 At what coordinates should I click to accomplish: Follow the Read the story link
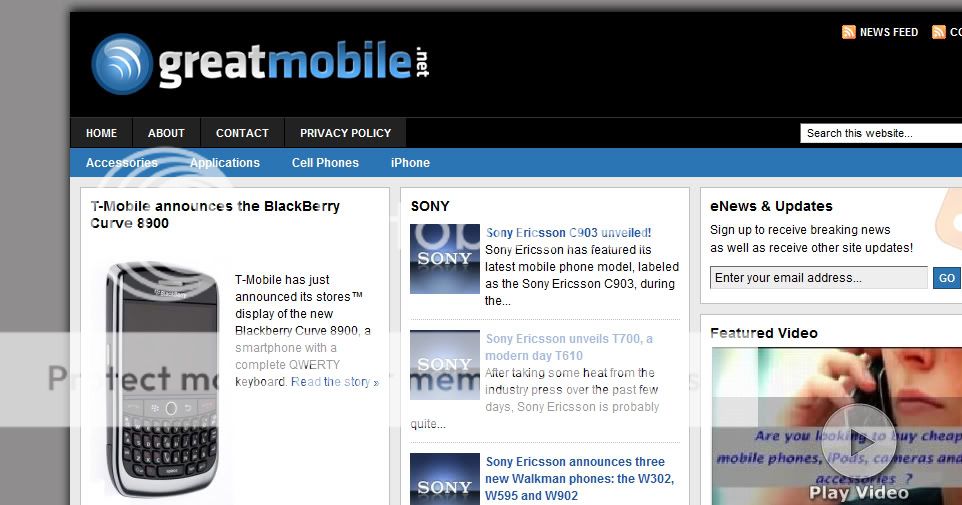(335, 382)
